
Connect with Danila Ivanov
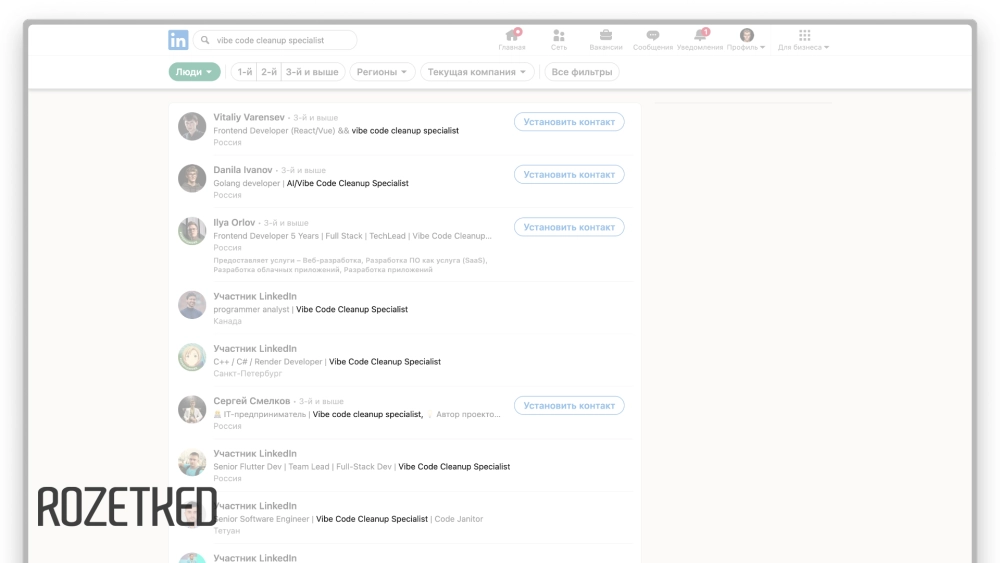point(569,175)
